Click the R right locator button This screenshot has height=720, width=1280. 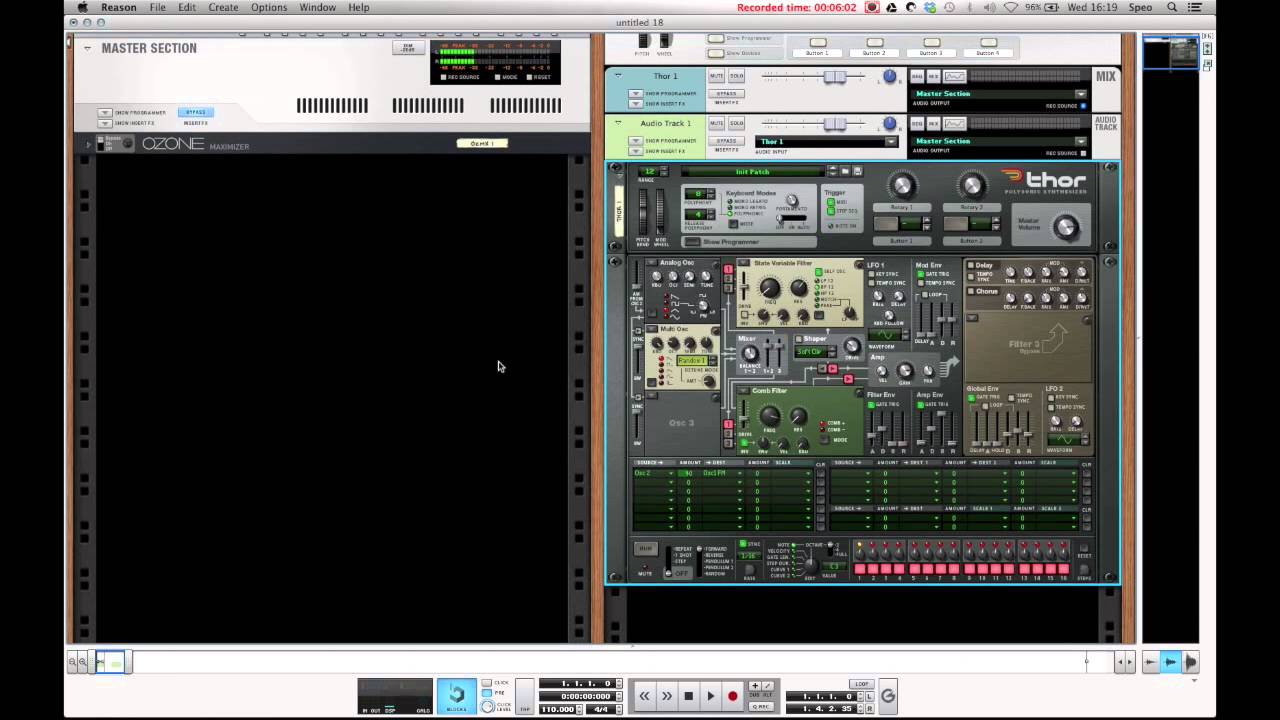click(869, 709)
